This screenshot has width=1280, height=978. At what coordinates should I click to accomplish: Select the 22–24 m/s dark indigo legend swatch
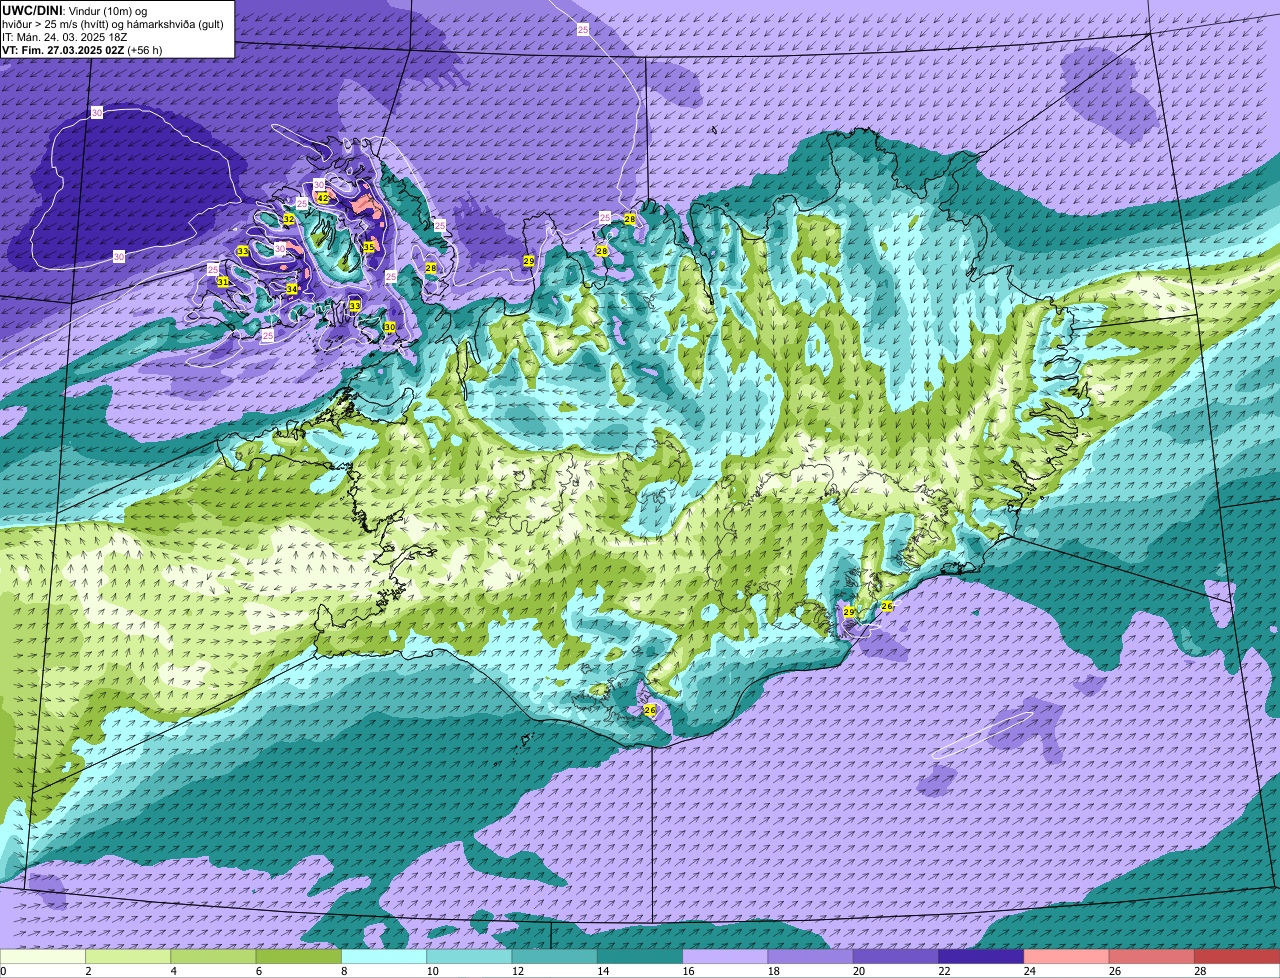click(x=981, y=956)
